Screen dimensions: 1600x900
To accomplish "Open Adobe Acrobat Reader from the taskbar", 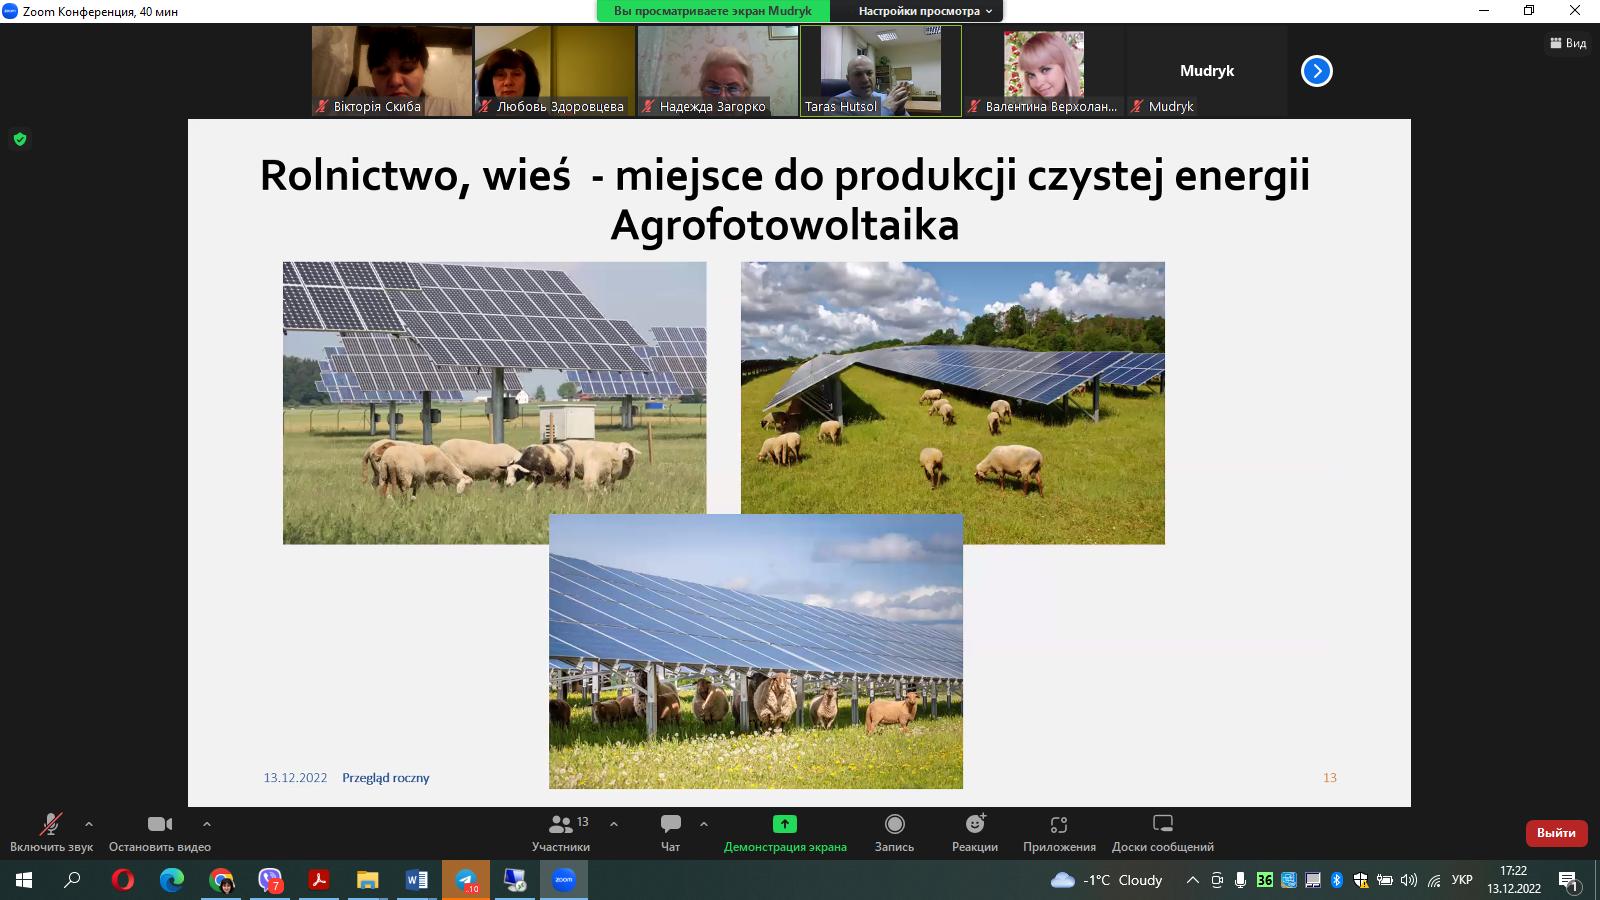I will click(319, 880).
